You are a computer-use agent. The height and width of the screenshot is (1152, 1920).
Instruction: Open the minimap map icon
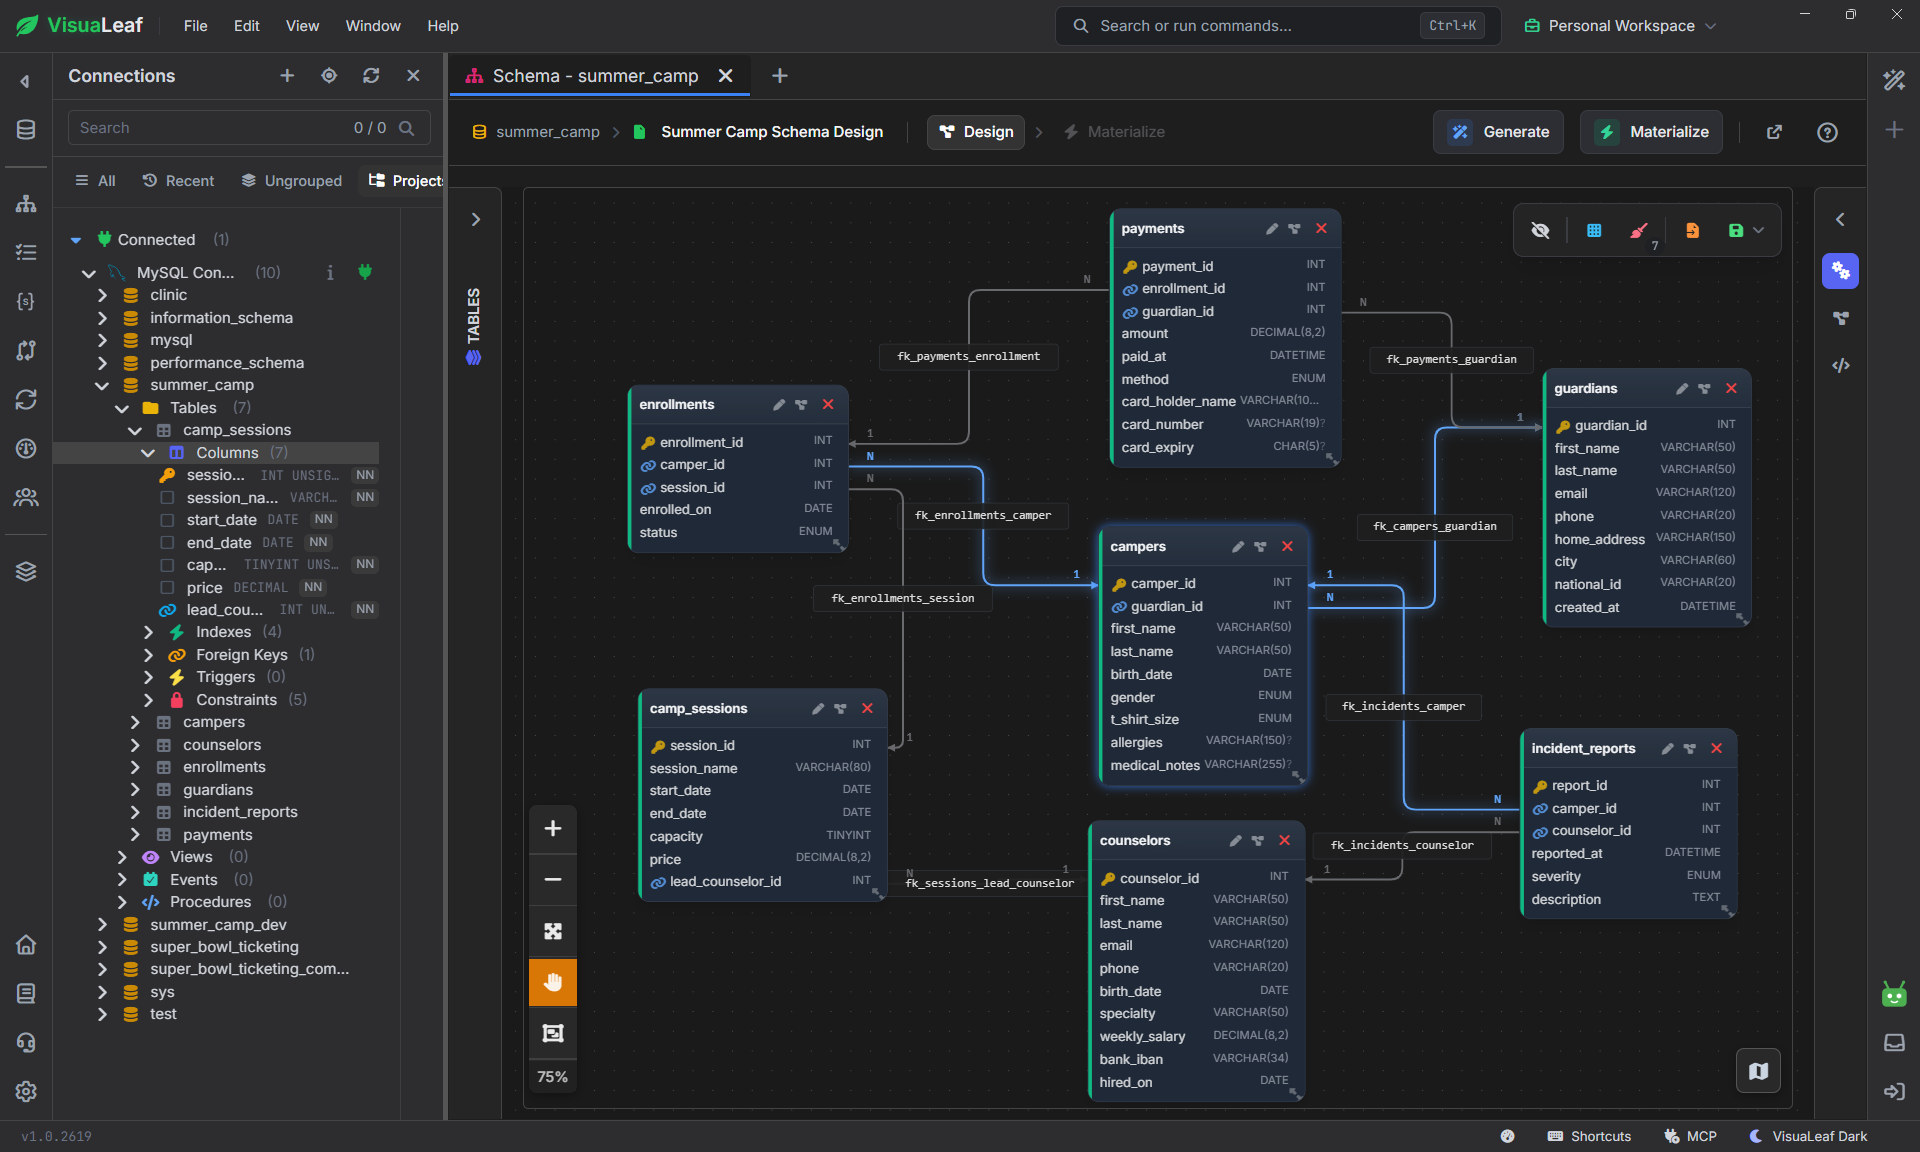1758,1071
